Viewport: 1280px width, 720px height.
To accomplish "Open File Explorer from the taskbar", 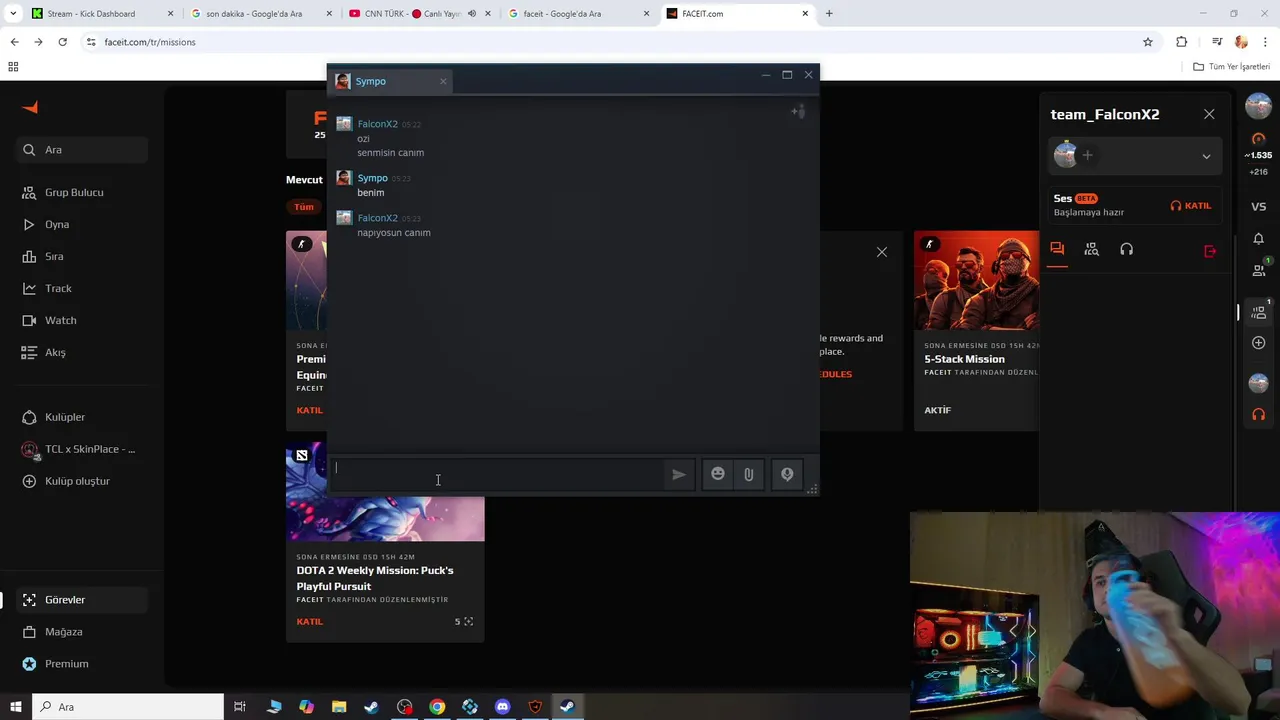I will 339,707.
